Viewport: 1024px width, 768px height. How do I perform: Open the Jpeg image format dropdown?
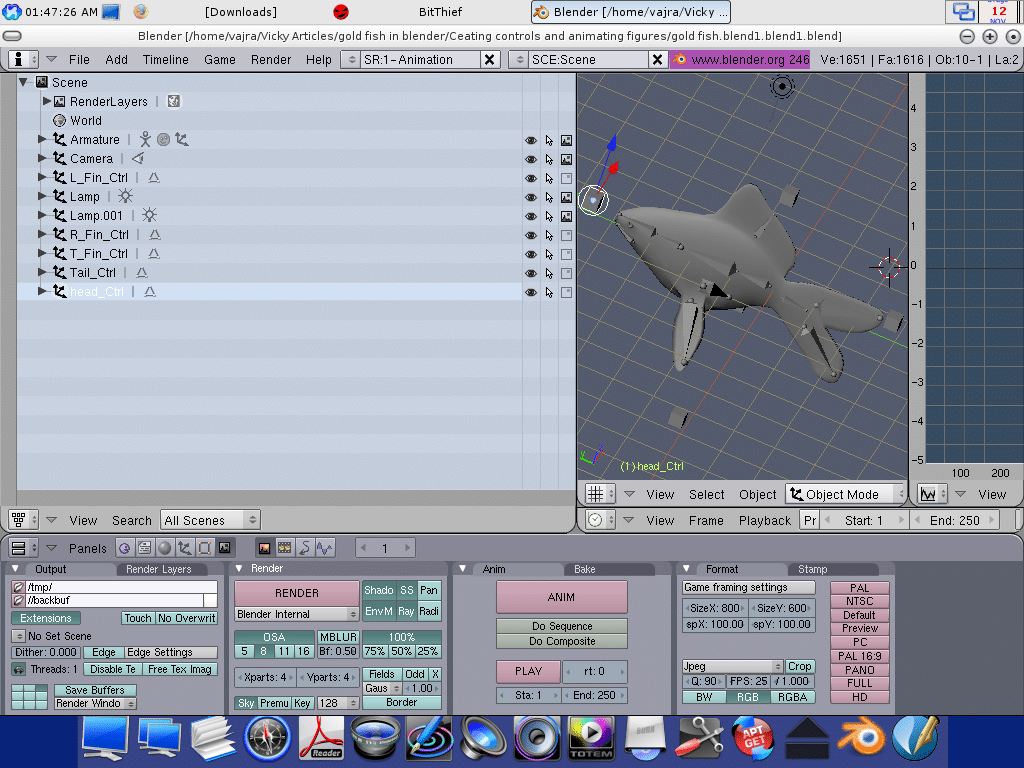731,666
